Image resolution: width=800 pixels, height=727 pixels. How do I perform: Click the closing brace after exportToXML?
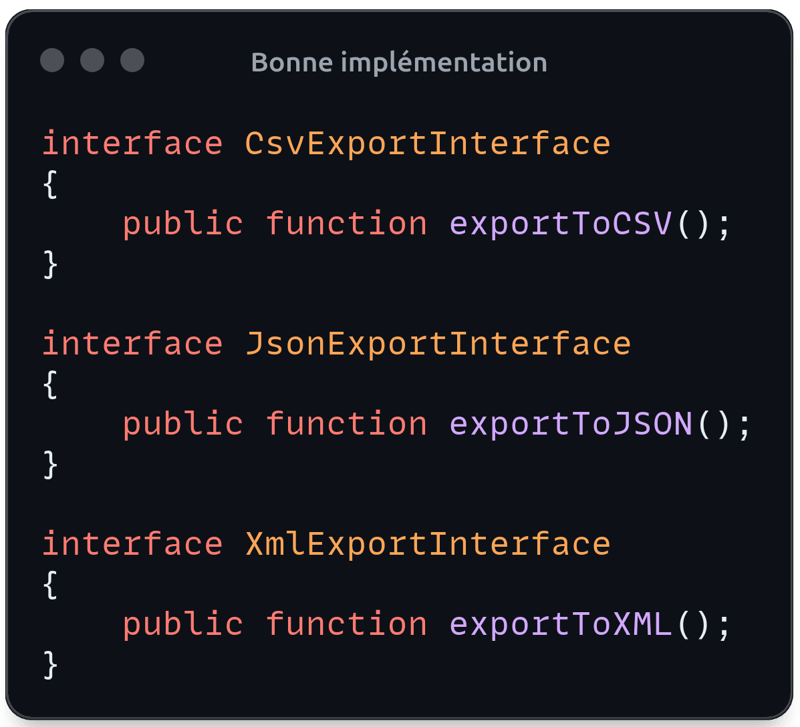50,665
